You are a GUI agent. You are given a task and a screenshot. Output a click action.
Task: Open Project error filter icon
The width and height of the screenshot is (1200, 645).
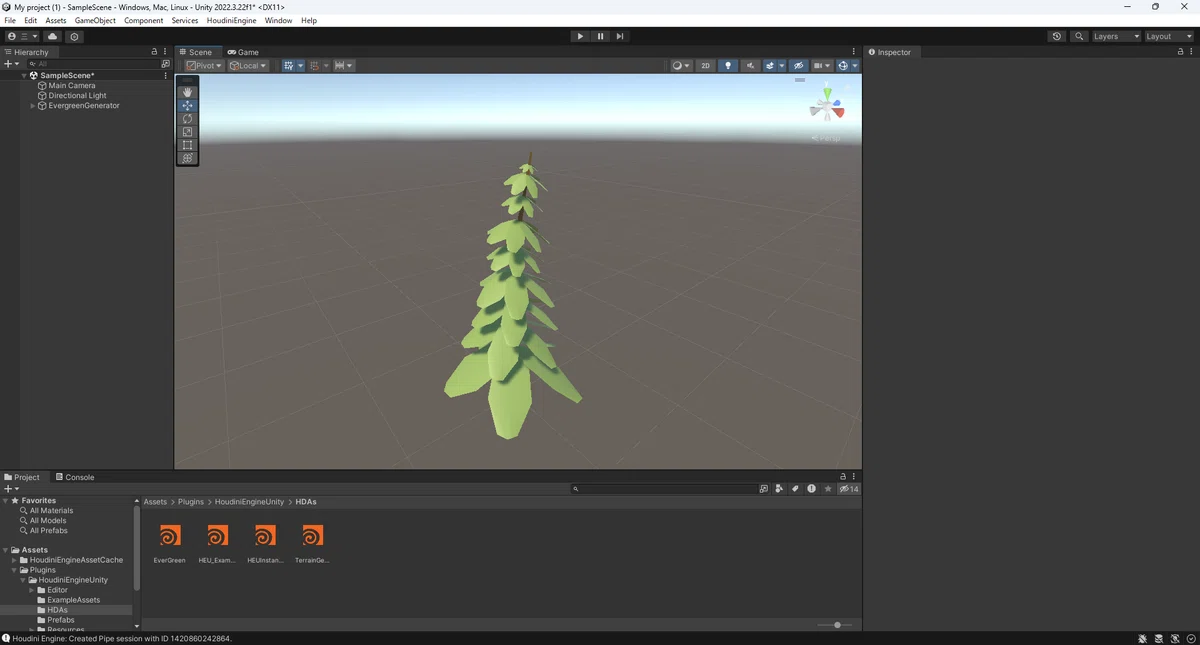812,489
